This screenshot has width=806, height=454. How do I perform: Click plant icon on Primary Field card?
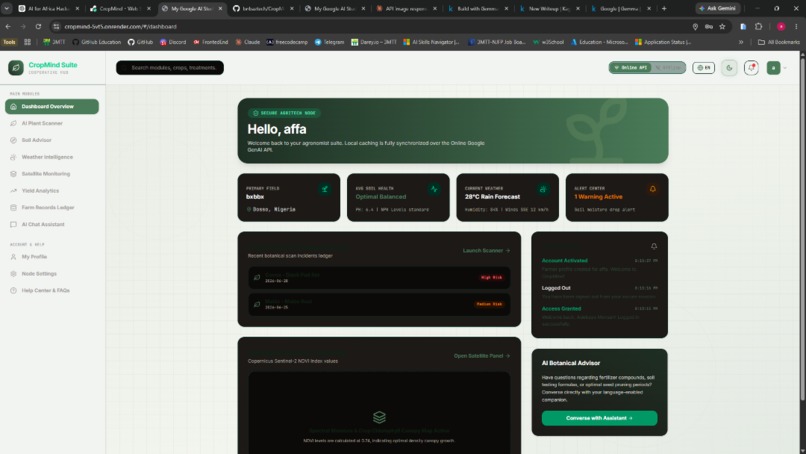click(x=324, y=189)
